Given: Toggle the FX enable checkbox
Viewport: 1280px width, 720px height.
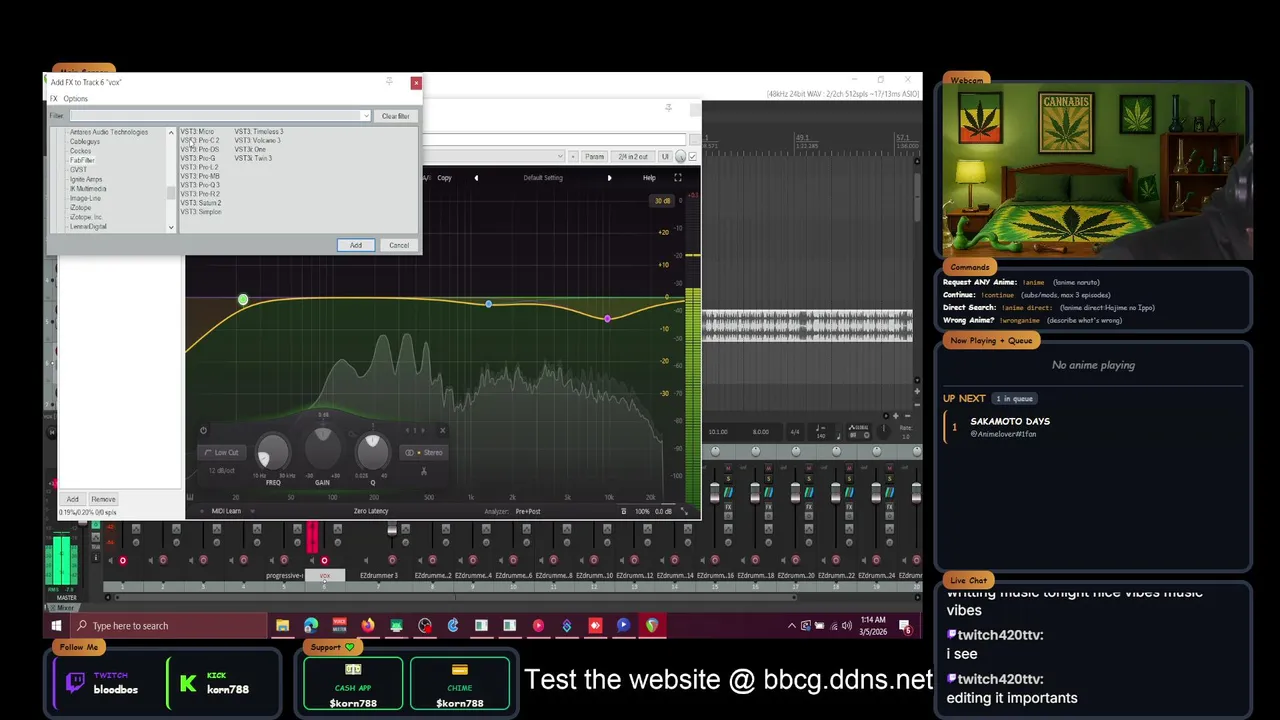Looking at the screenshot, I should tap(693, 157).
